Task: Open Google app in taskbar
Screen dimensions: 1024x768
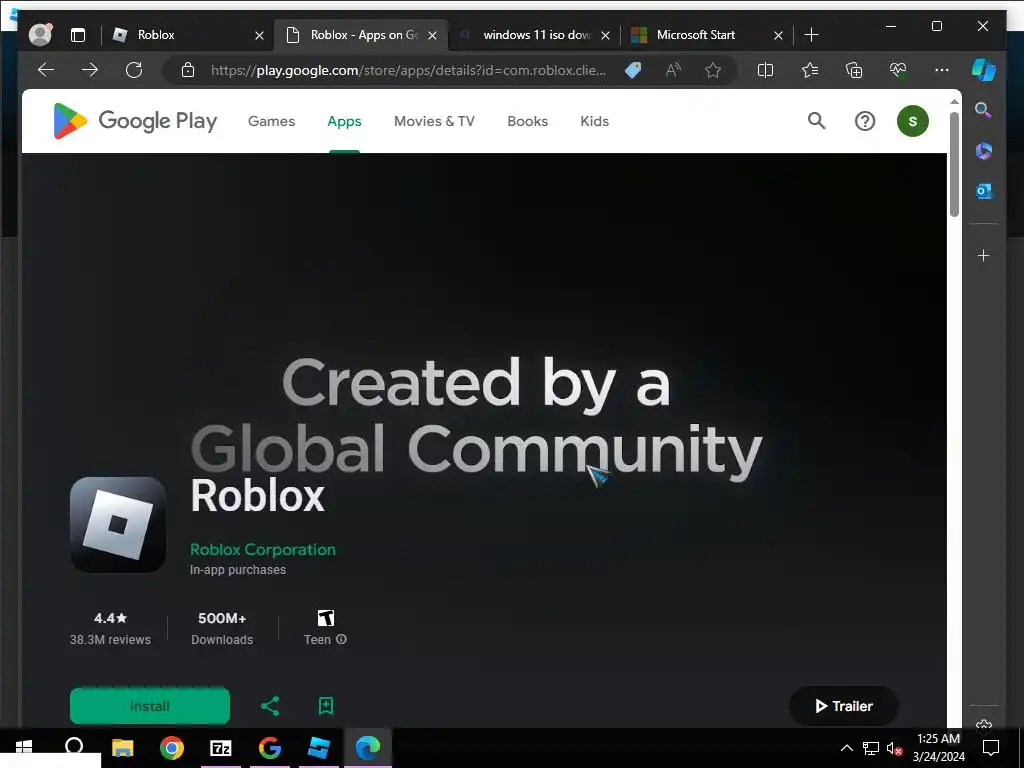Action: (270, 748)
